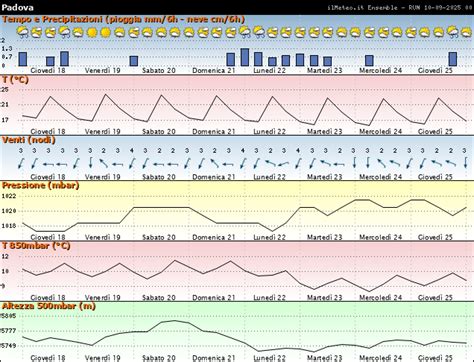Click 17 on the T (°C) axis

point(5,120)
